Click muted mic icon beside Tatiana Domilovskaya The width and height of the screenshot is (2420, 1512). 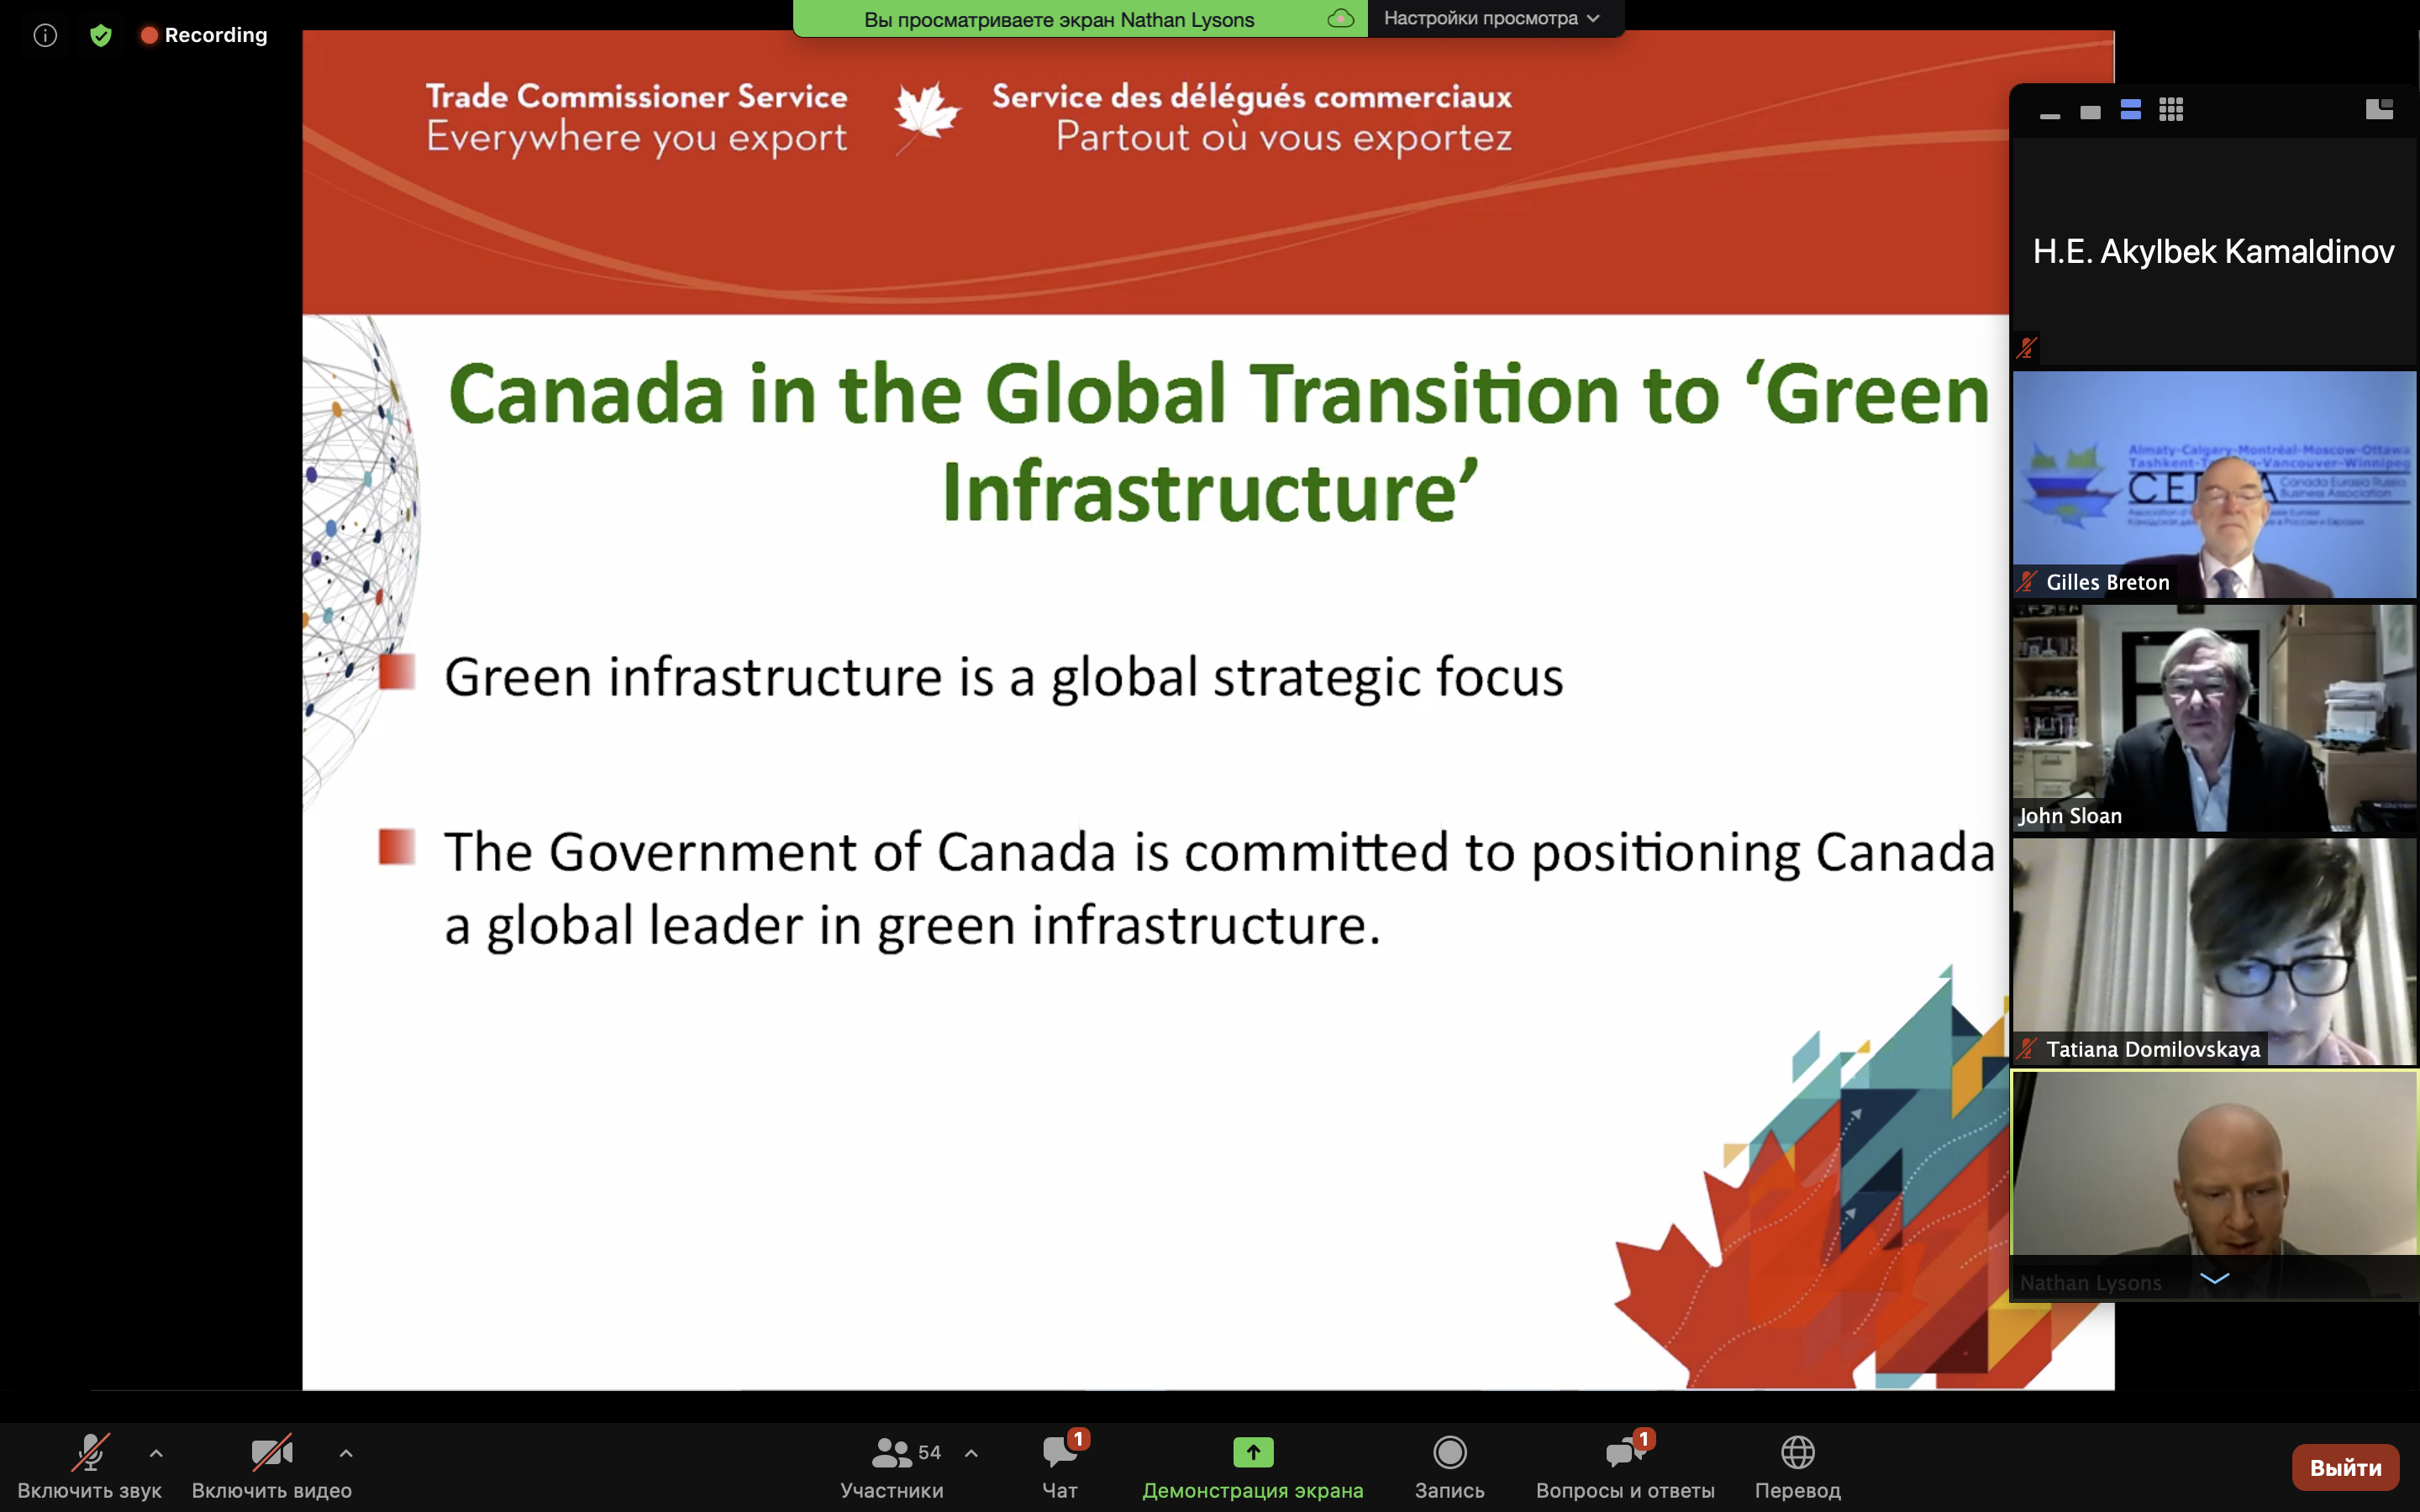[2026, 1049]
